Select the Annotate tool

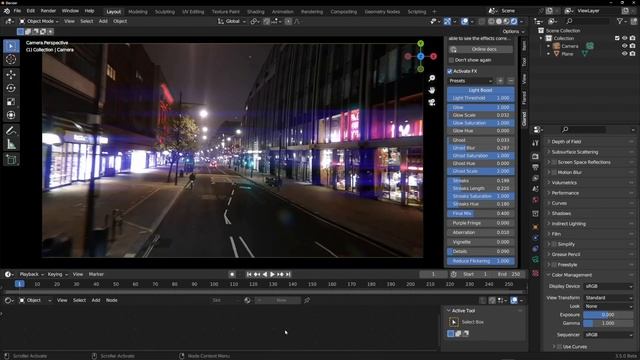click(x=11, y=131)
